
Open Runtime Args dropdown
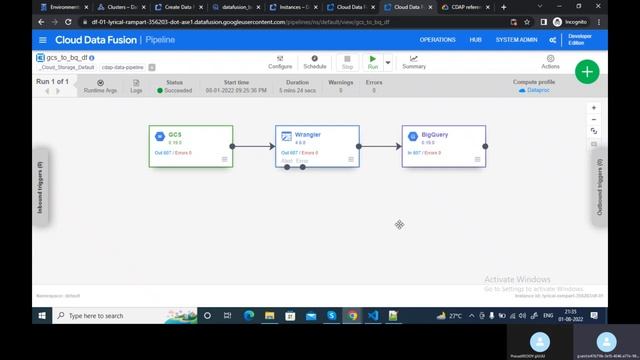click(x=100, y=86)
